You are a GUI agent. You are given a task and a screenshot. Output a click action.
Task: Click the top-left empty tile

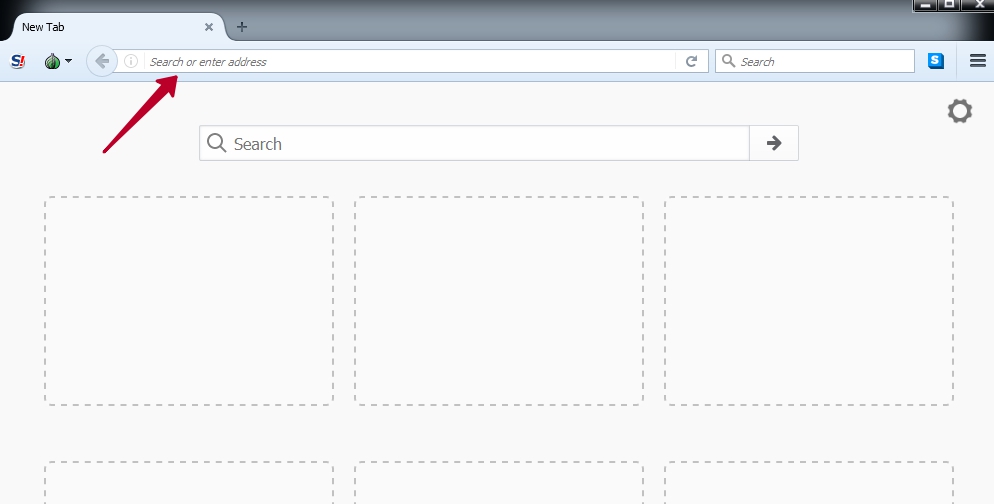(x=189, y=301)
